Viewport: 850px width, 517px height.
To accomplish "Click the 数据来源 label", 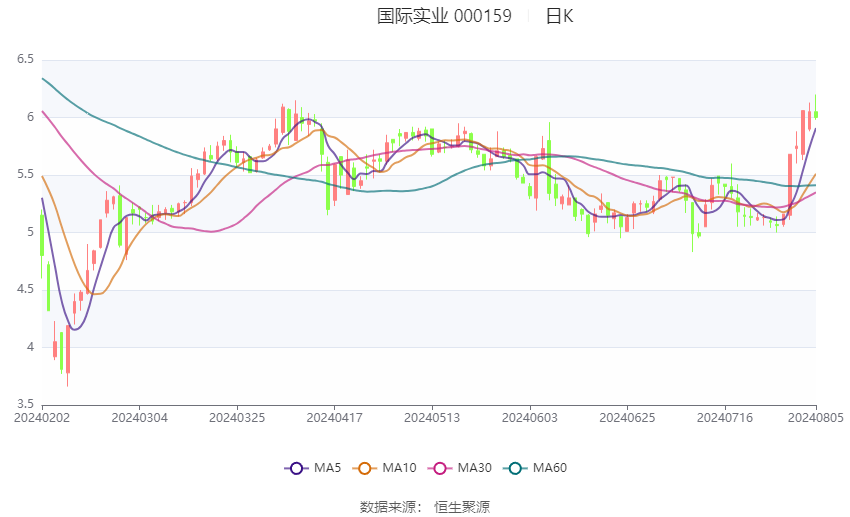I will pos(391,507).
